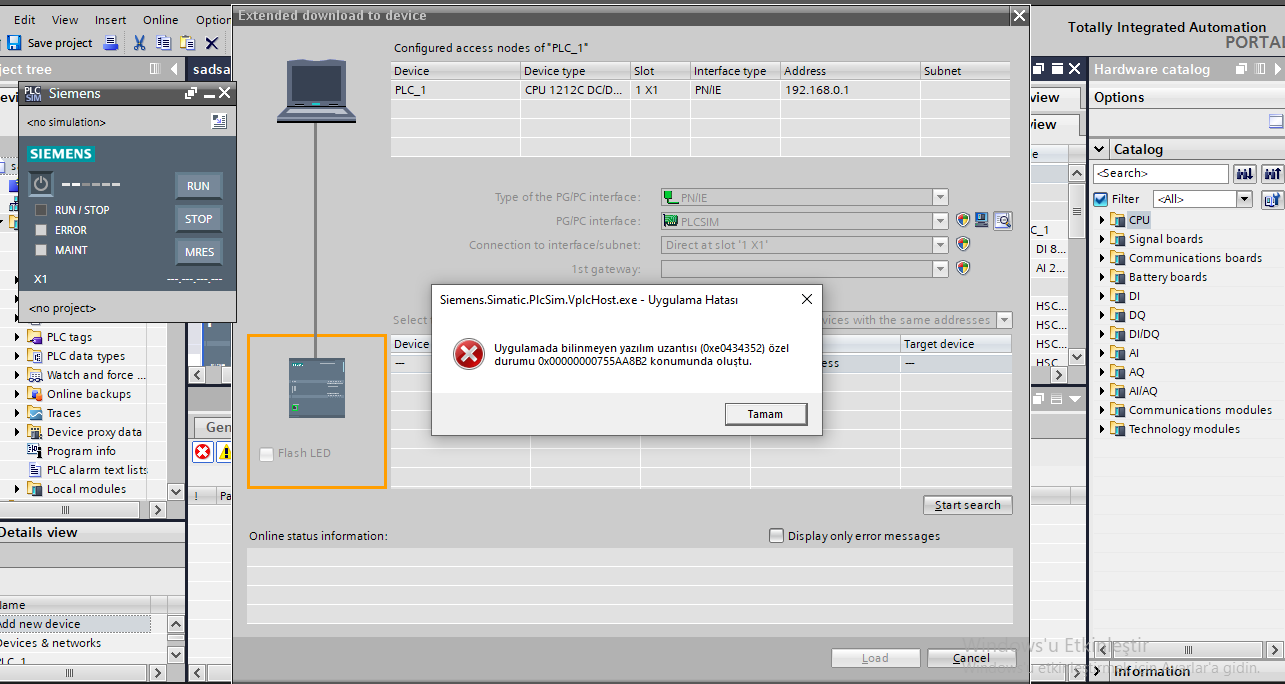Click the Options pane view icon
This screenshot has height=684, width=1285.
pyautogui.click(x=1276, y=121)
